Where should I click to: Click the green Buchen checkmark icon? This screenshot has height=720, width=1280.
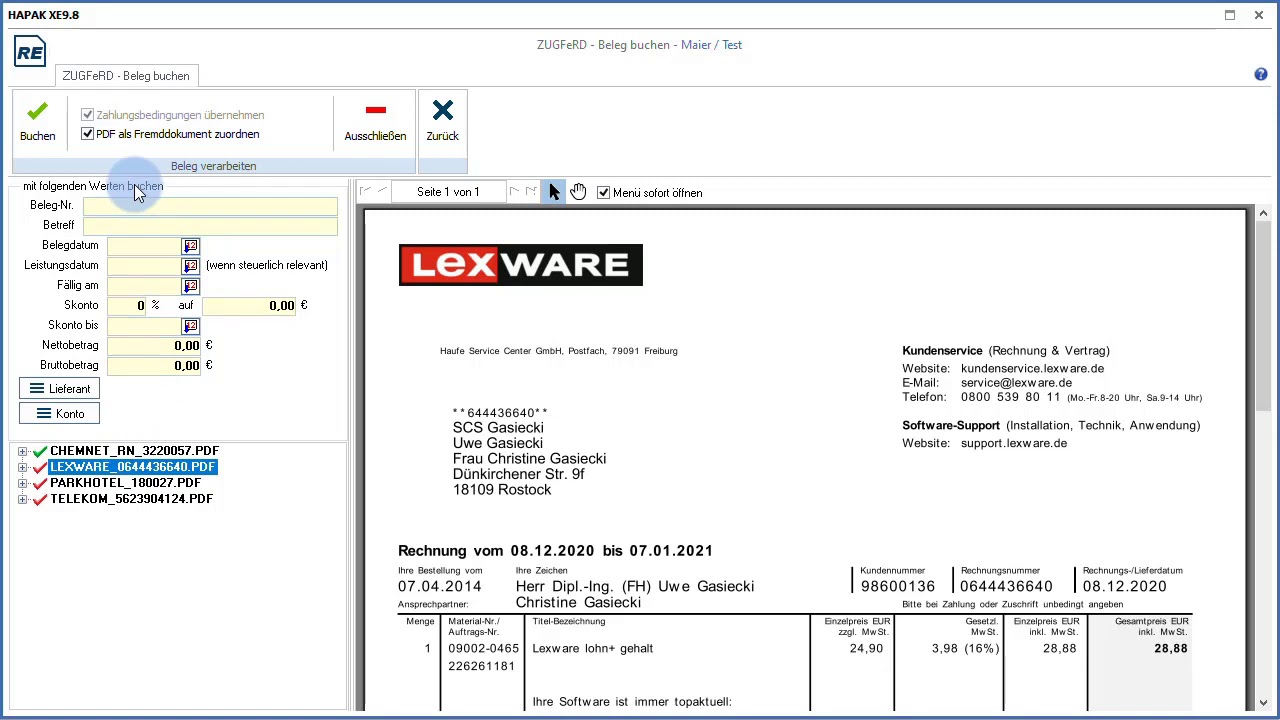coord(37,111)
